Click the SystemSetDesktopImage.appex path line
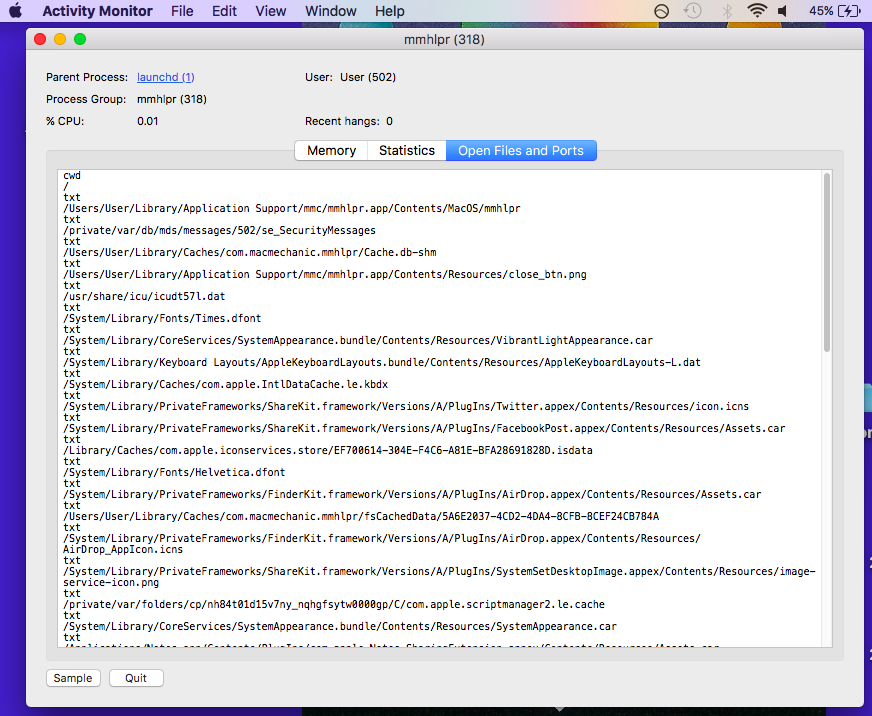This screenshot has width=872, height=716. coord(439,577)
